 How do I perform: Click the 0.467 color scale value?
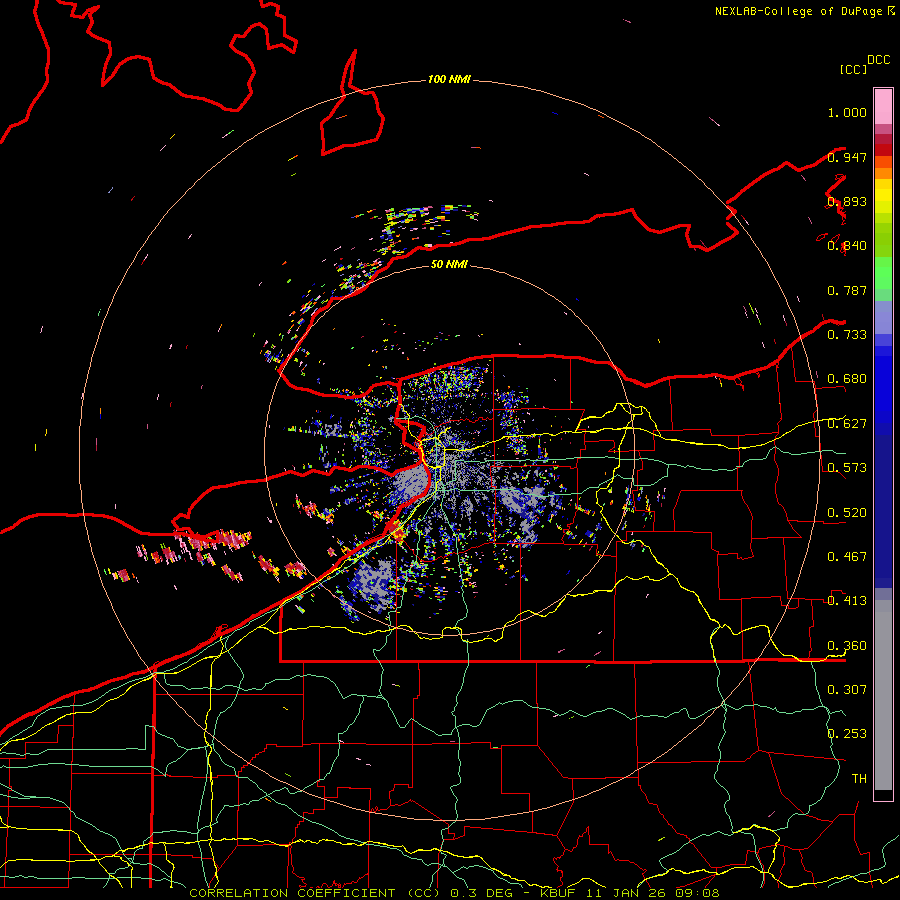(x=847, y=557)
